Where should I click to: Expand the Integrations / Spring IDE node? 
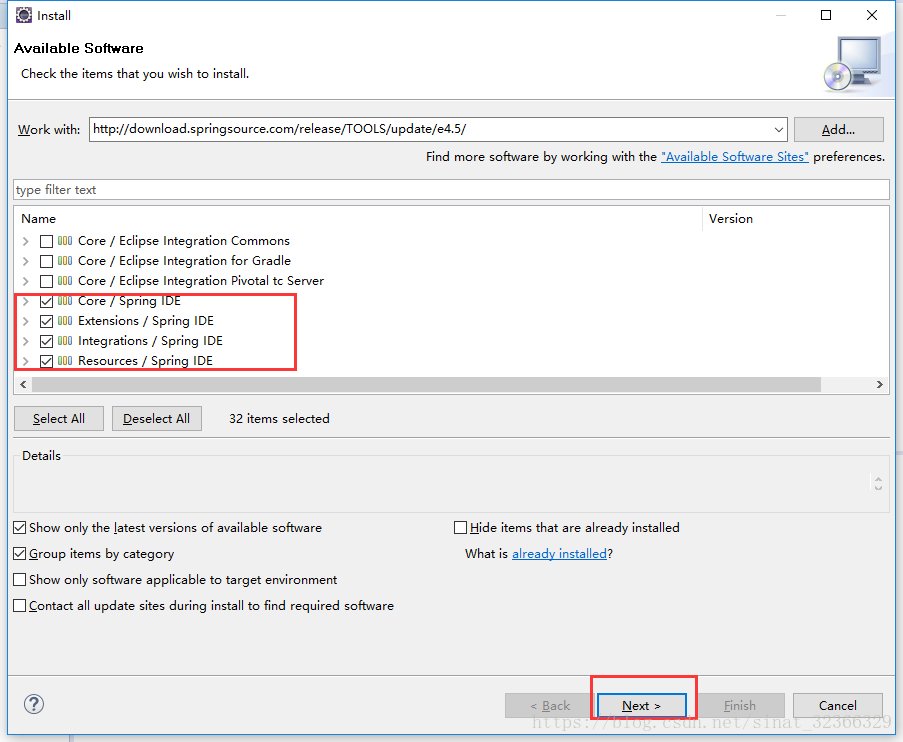coord(25,341)
